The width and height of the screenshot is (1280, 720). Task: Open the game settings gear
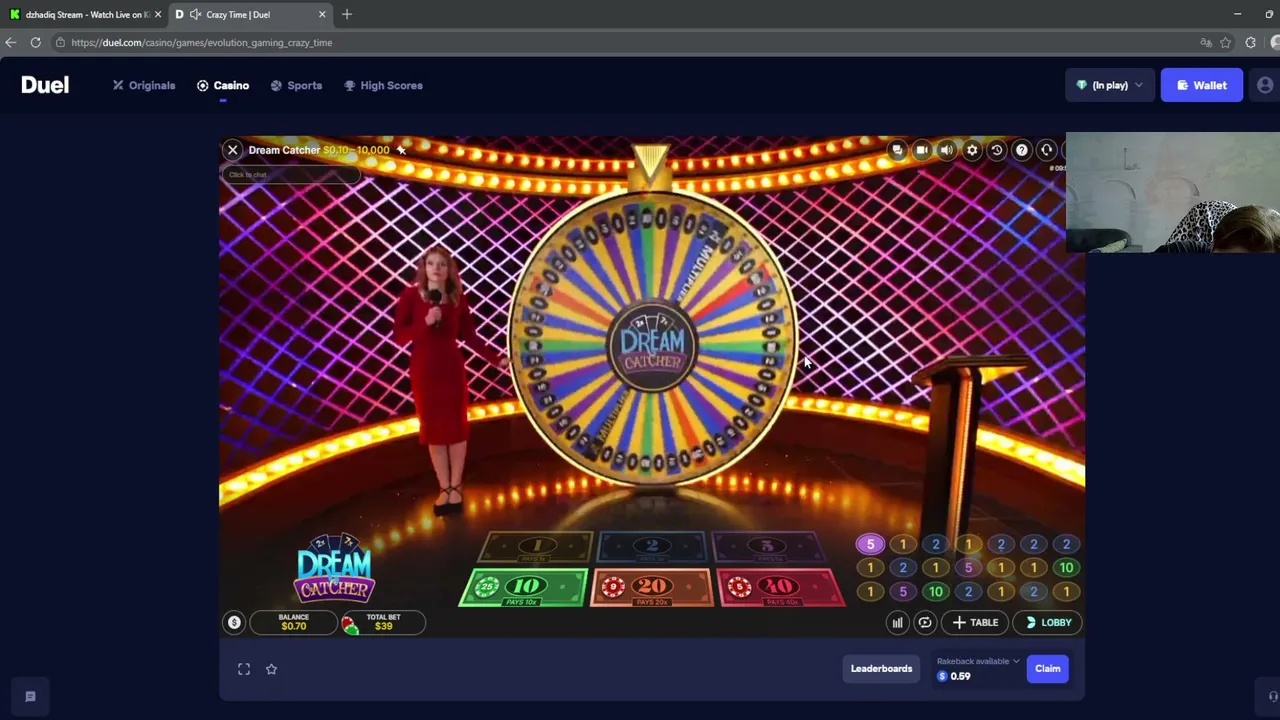pyautogui.click(x=972, y=150)
